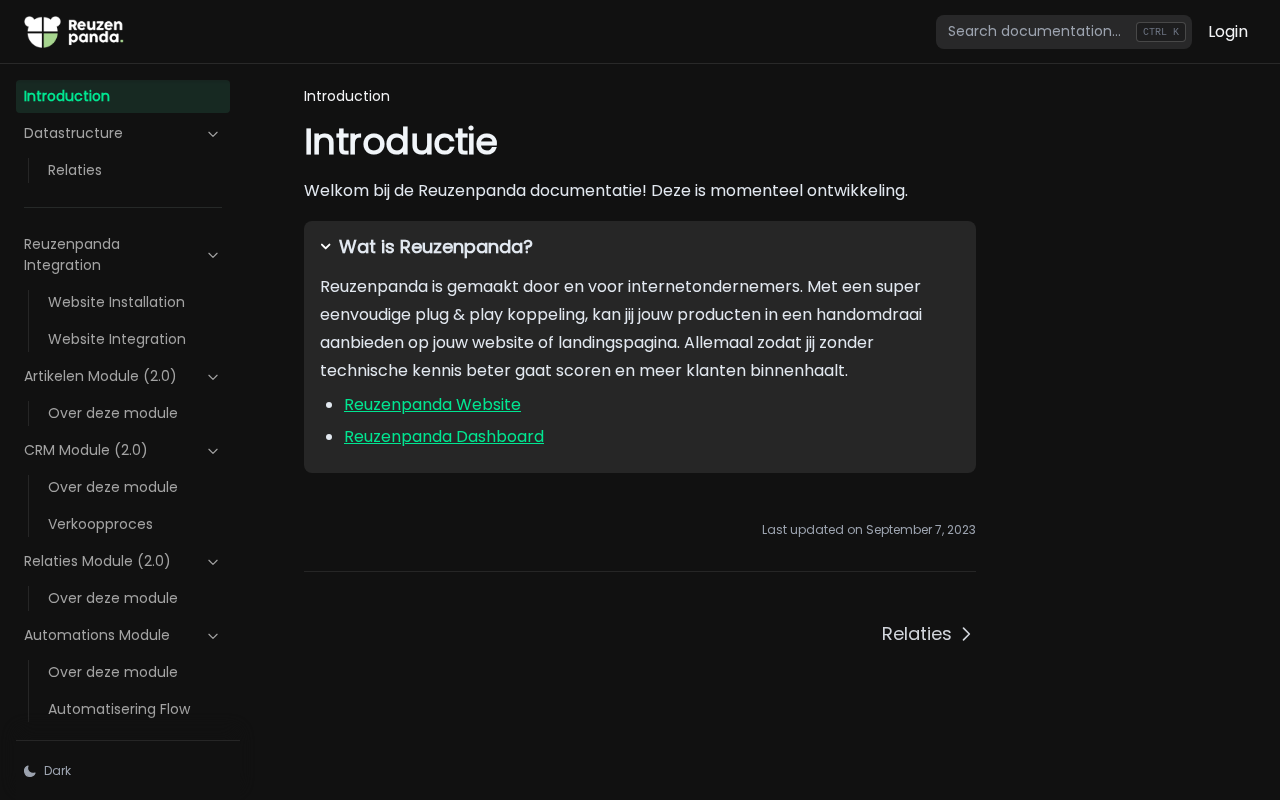Collapse the Artikelen Module chevron
Screen dimensions: 1280x800
(x=213, y=377)
